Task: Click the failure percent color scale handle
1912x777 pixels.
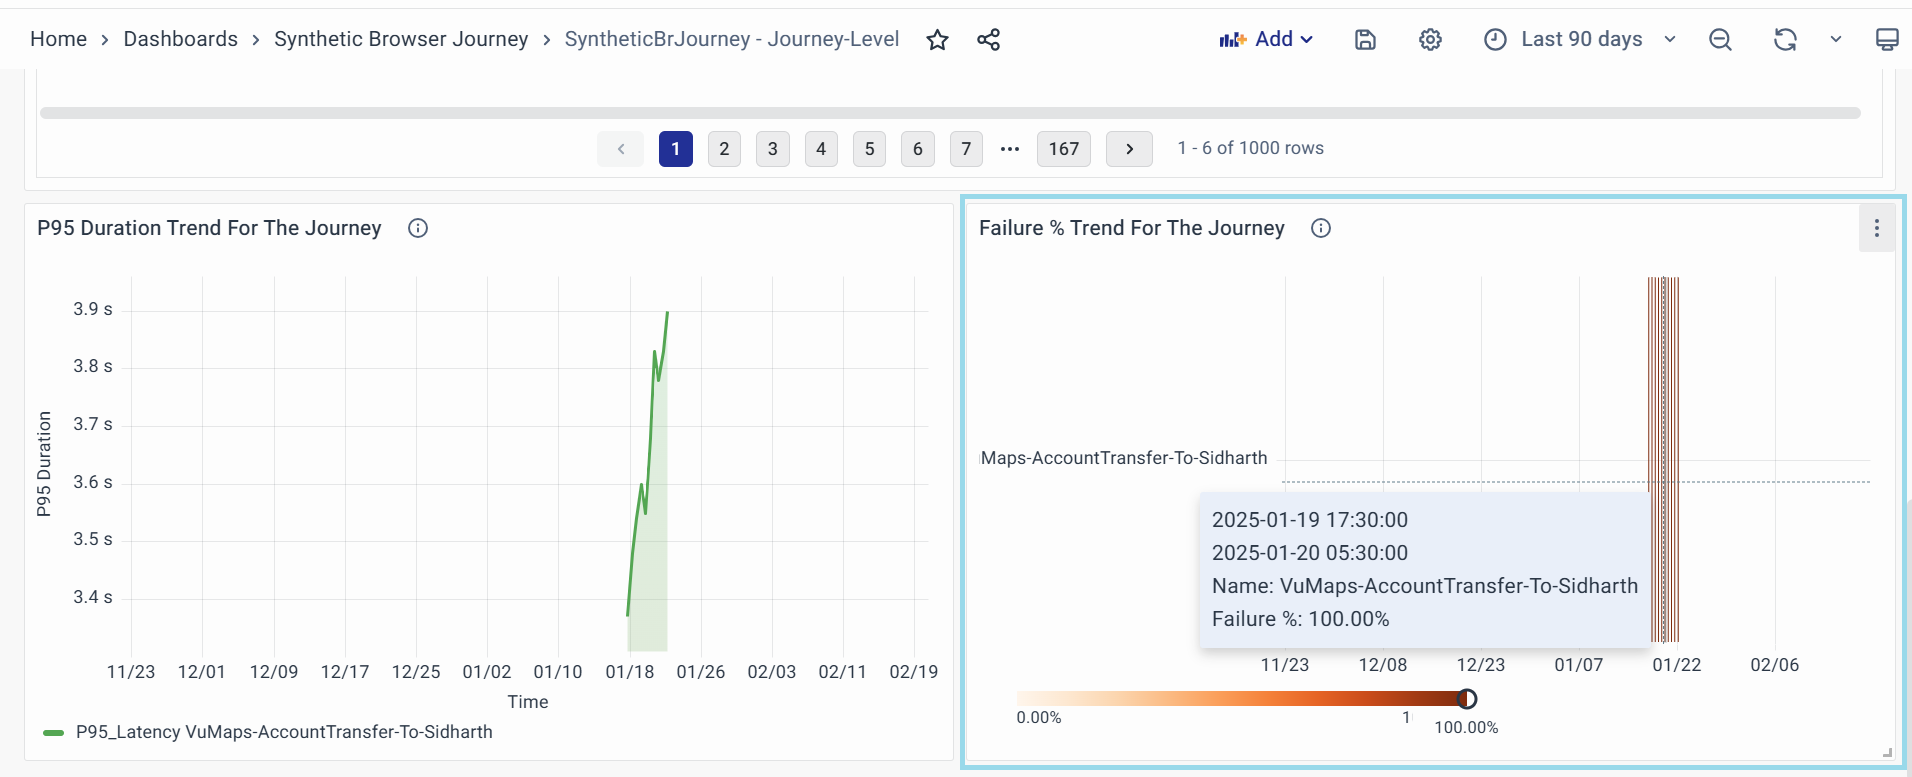Action: (1467, 699)
